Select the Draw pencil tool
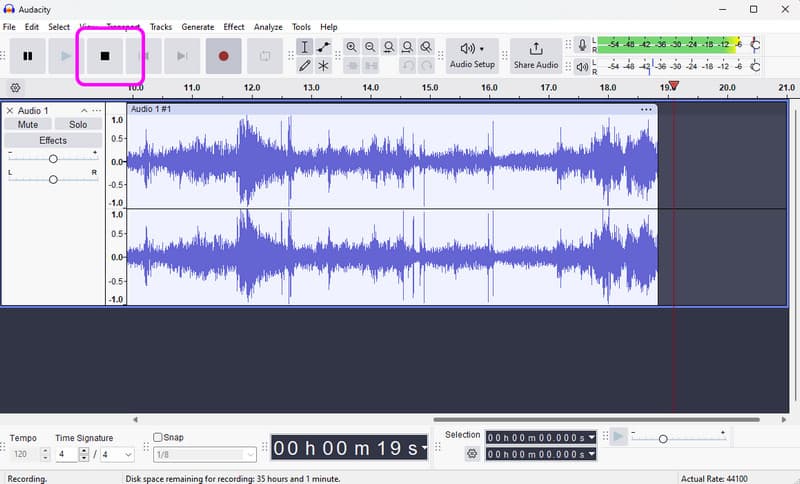Screen dimensions: 800x484 point(305,66)
